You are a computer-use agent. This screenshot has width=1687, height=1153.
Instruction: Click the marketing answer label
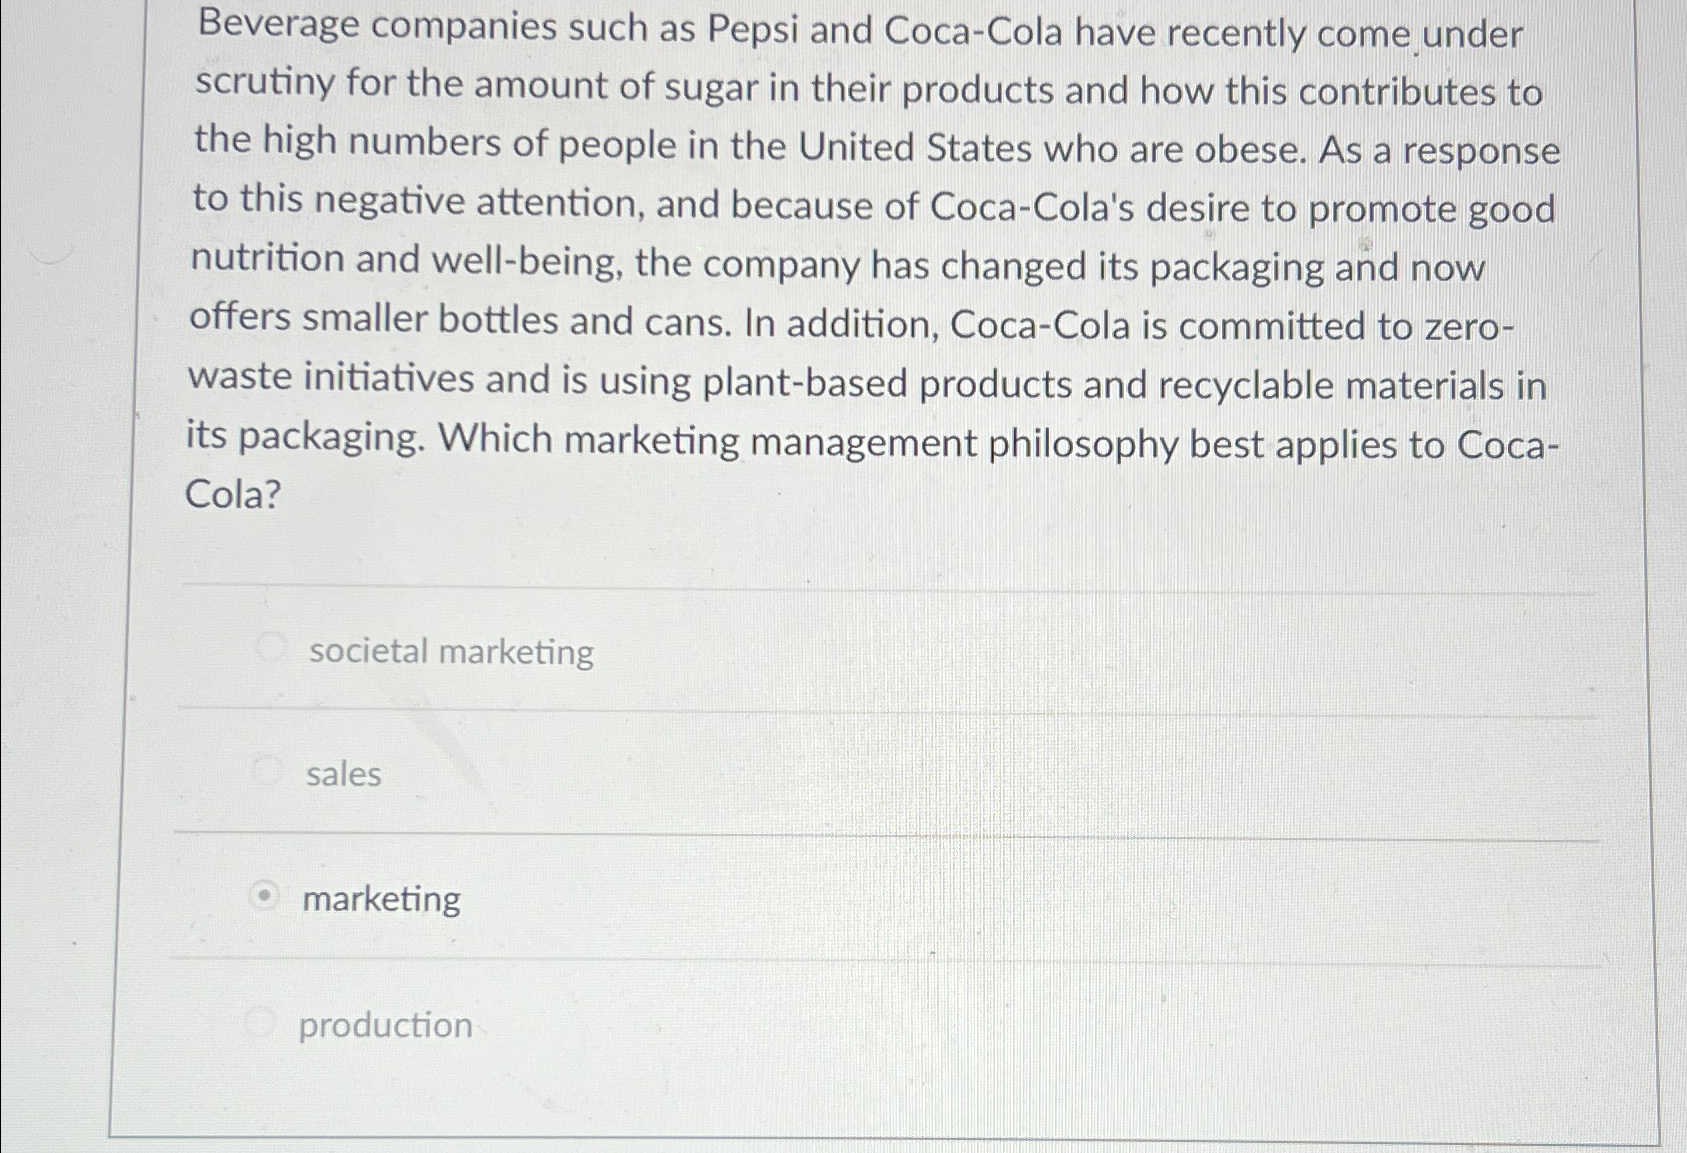tap(381, 899)
